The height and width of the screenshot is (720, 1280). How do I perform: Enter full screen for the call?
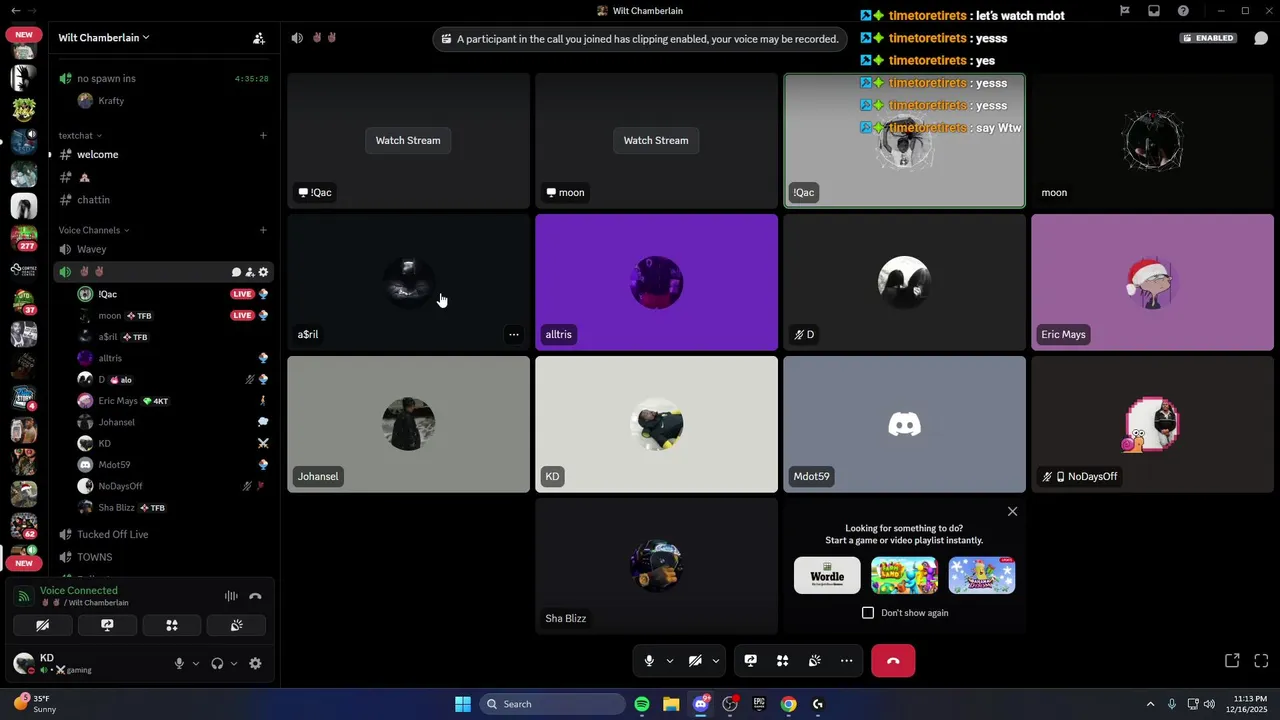coord(1261,661)
